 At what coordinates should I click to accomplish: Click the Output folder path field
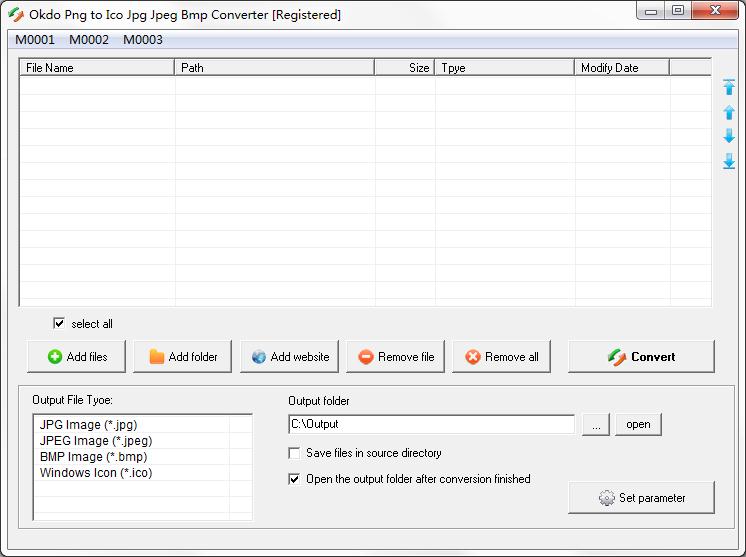431,425
